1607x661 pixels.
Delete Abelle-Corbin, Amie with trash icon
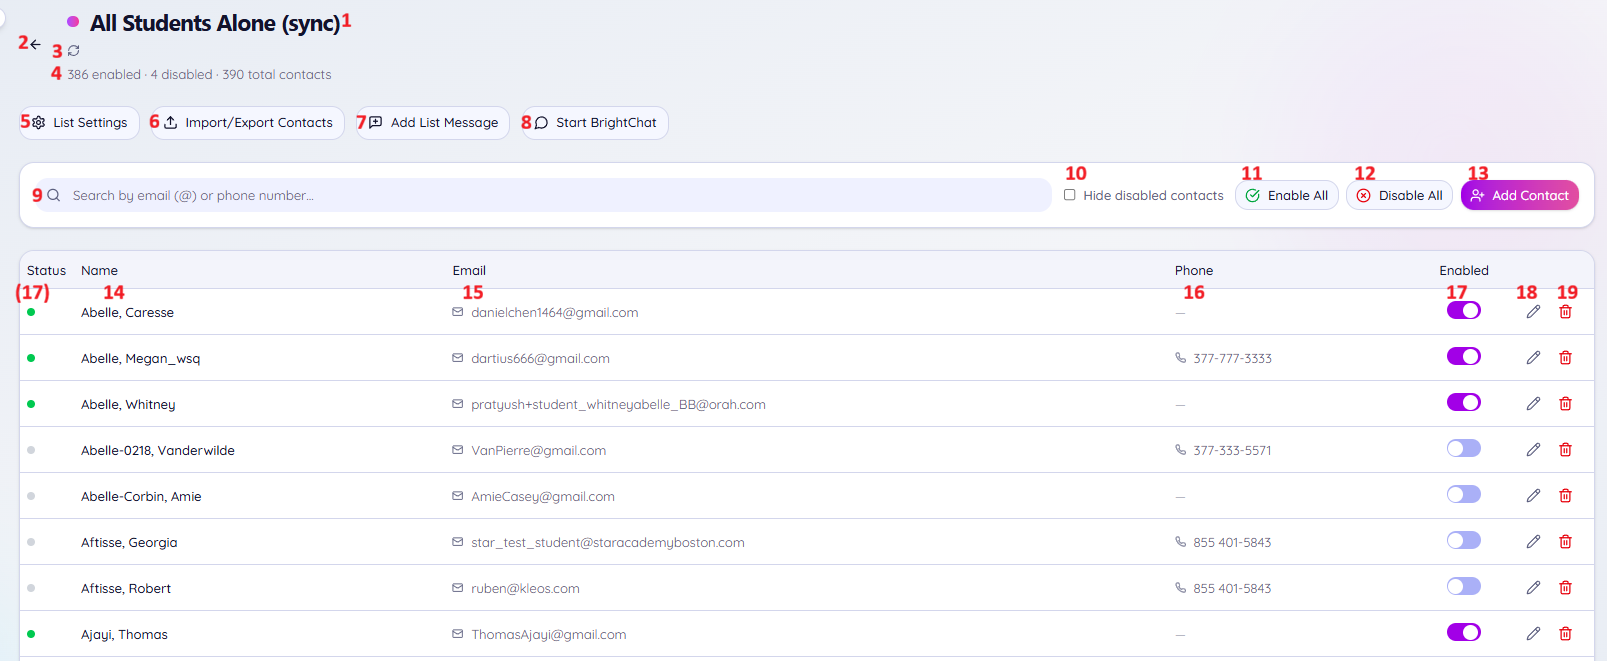pos(1565,496)
